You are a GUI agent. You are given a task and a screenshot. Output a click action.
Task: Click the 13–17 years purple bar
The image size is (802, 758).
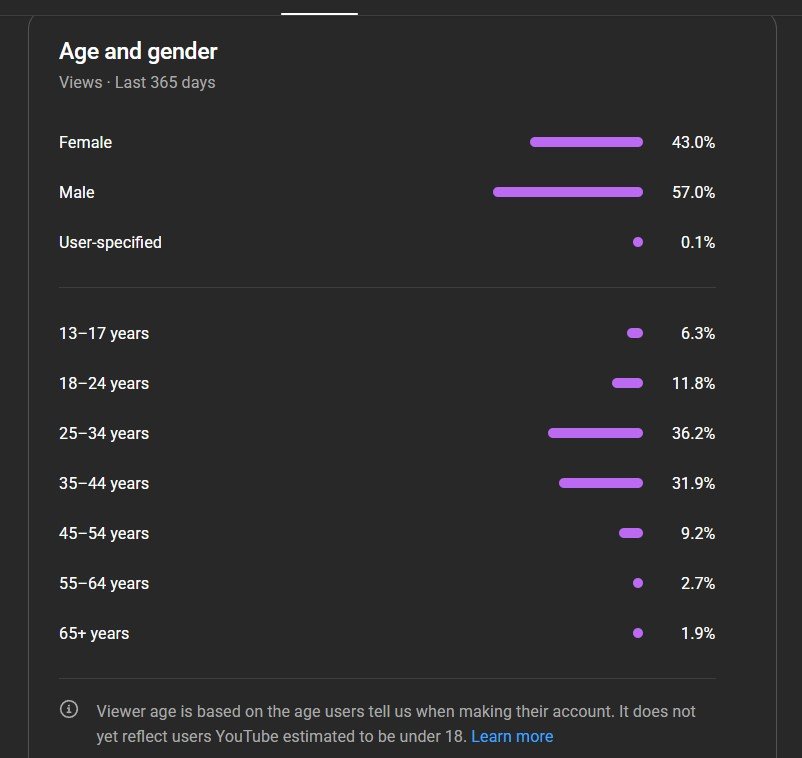pyautogui.click(x=635, y=333)
